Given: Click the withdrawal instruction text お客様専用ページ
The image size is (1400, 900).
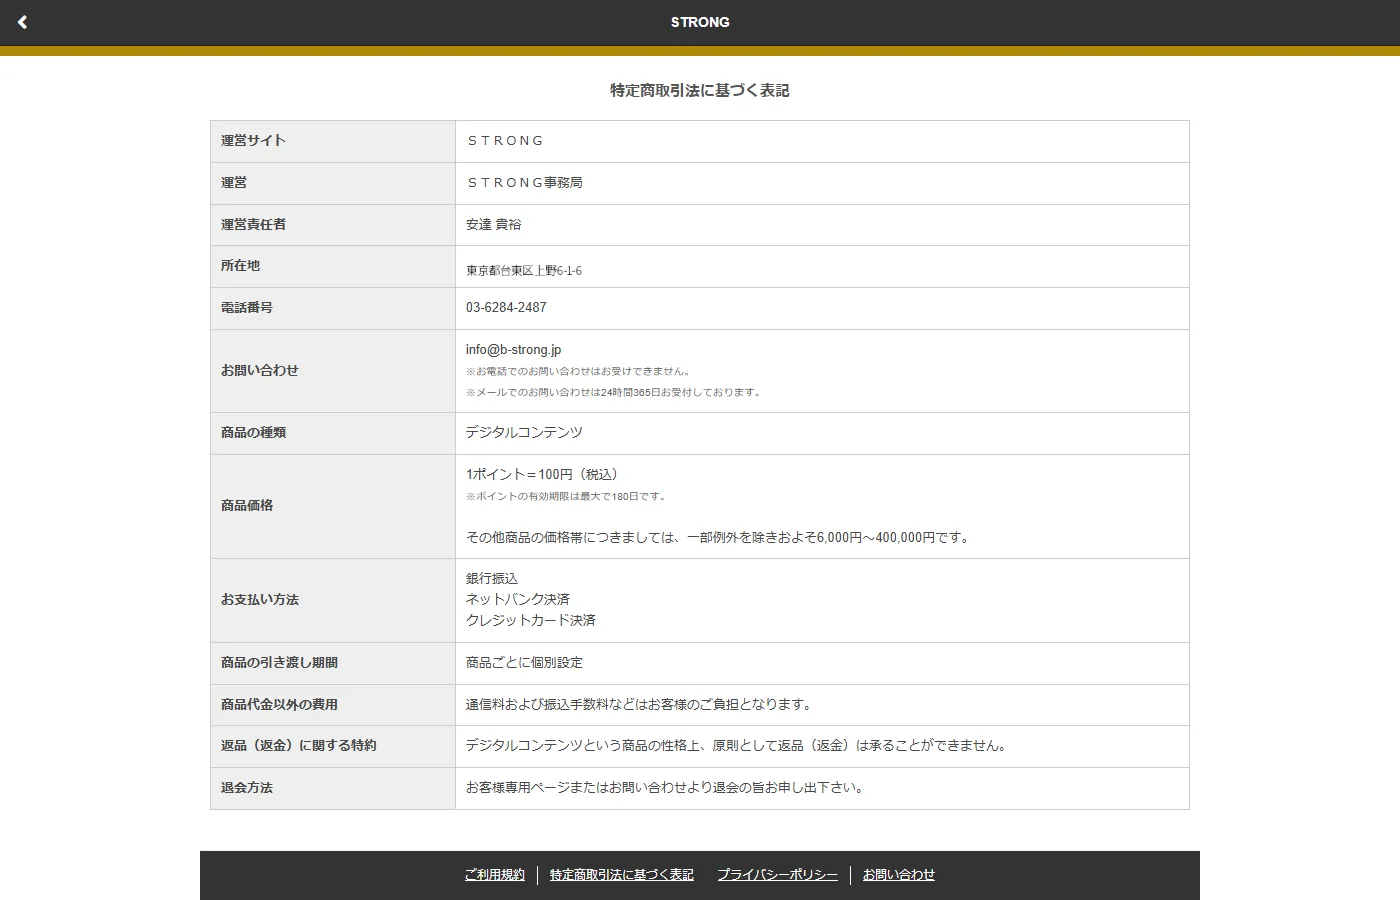Looking at the screenshot, I should click(666, 788).
